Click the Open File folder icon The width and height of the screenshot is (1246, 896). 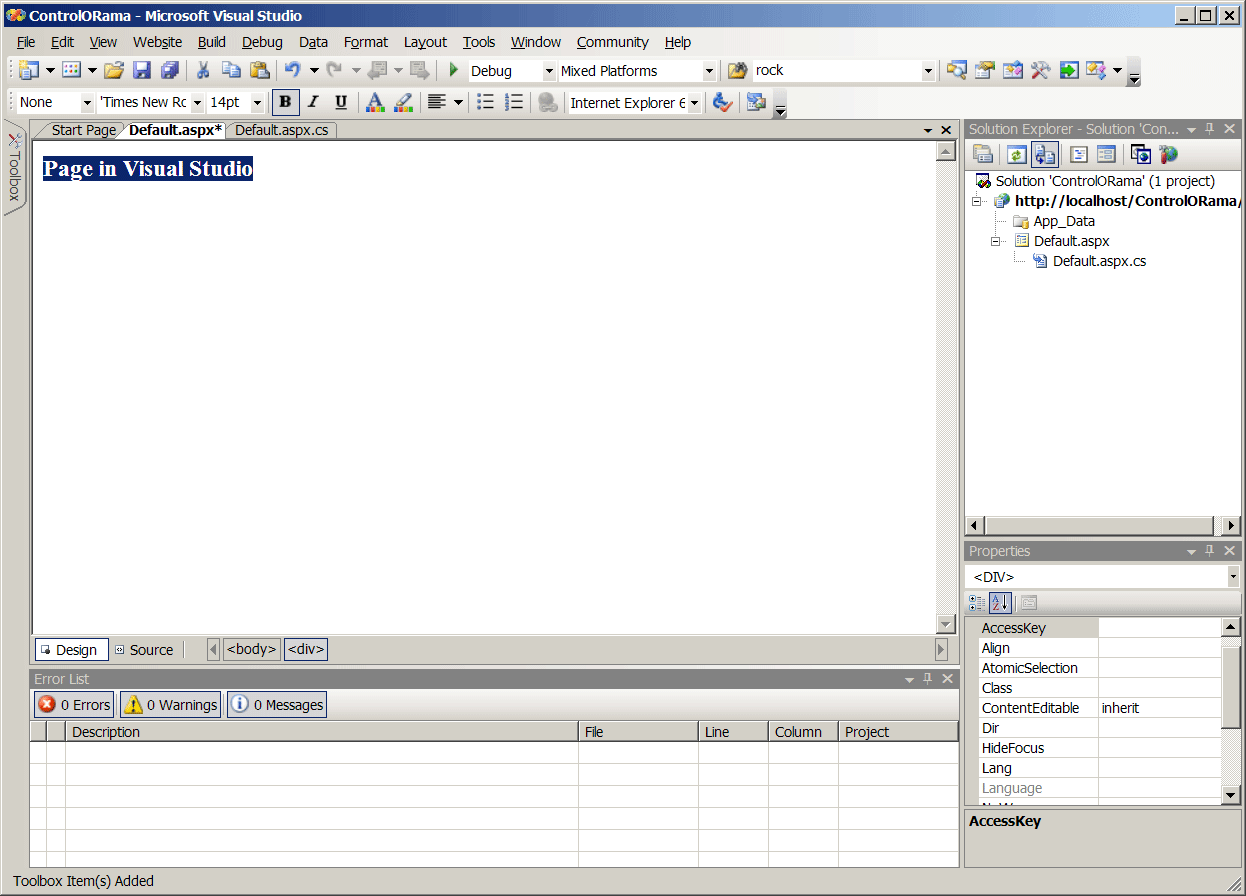tap(114, 70)
